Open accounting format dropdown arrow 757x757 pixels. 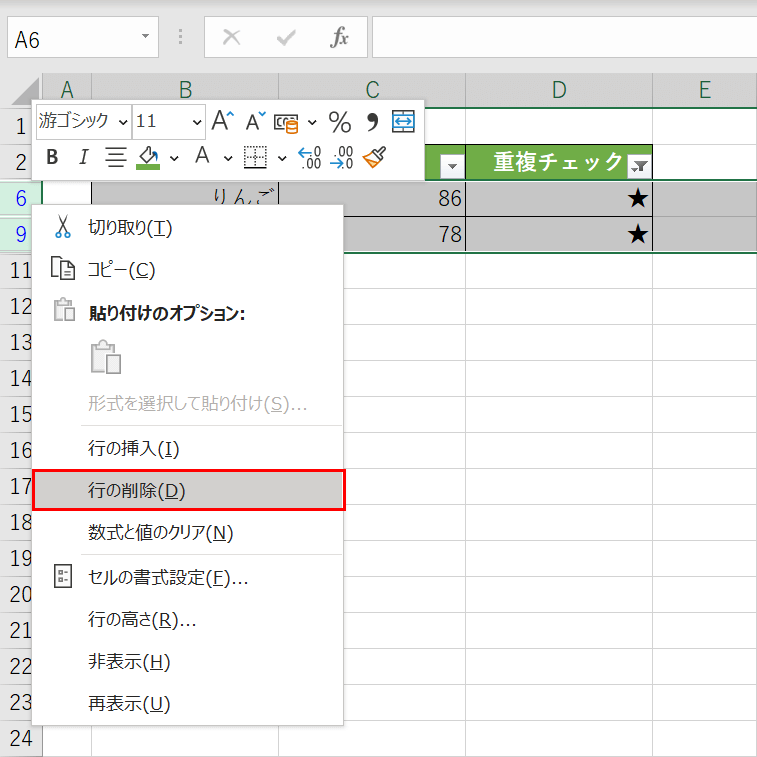tap(312, 122)
